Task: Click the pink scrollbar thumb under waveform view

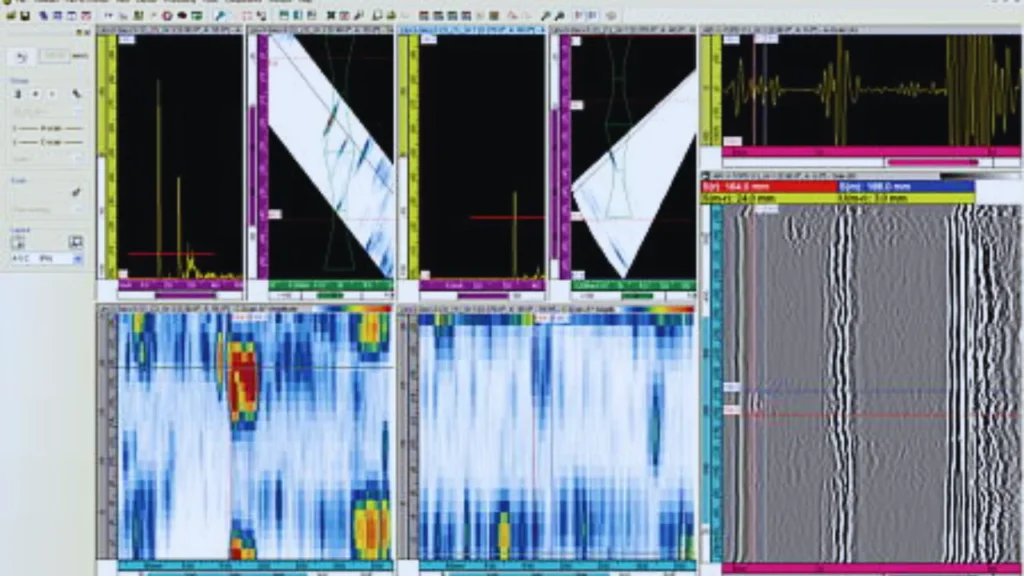Action: click(933, 162)
